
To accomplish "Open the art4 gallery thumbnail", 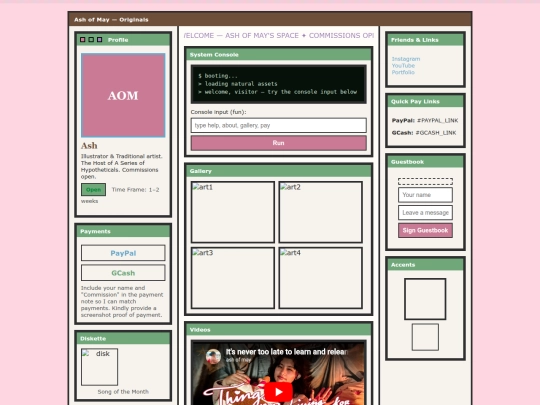I will coord(321,278).
